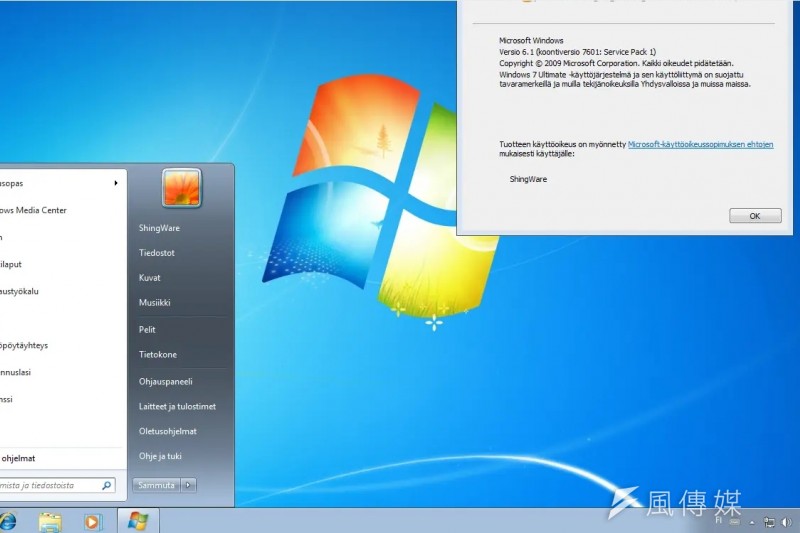Open Tietokone in Start menu
800x533 pixels.
click(x=158, y=354)
